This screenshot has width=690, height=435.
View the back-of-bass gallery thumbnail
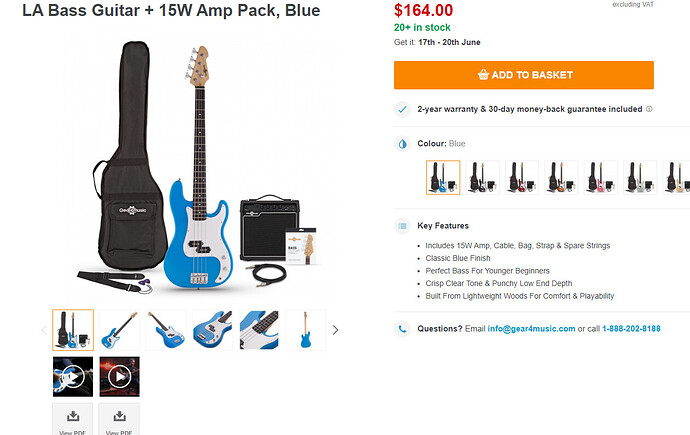(305, 330)
